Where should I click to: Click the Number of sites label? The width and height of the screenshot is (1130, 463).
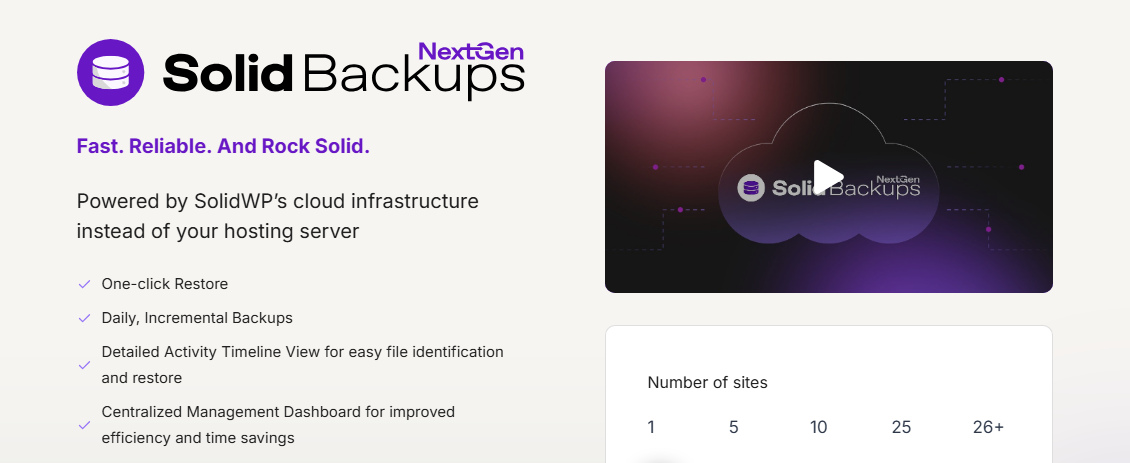click(707, 382)
